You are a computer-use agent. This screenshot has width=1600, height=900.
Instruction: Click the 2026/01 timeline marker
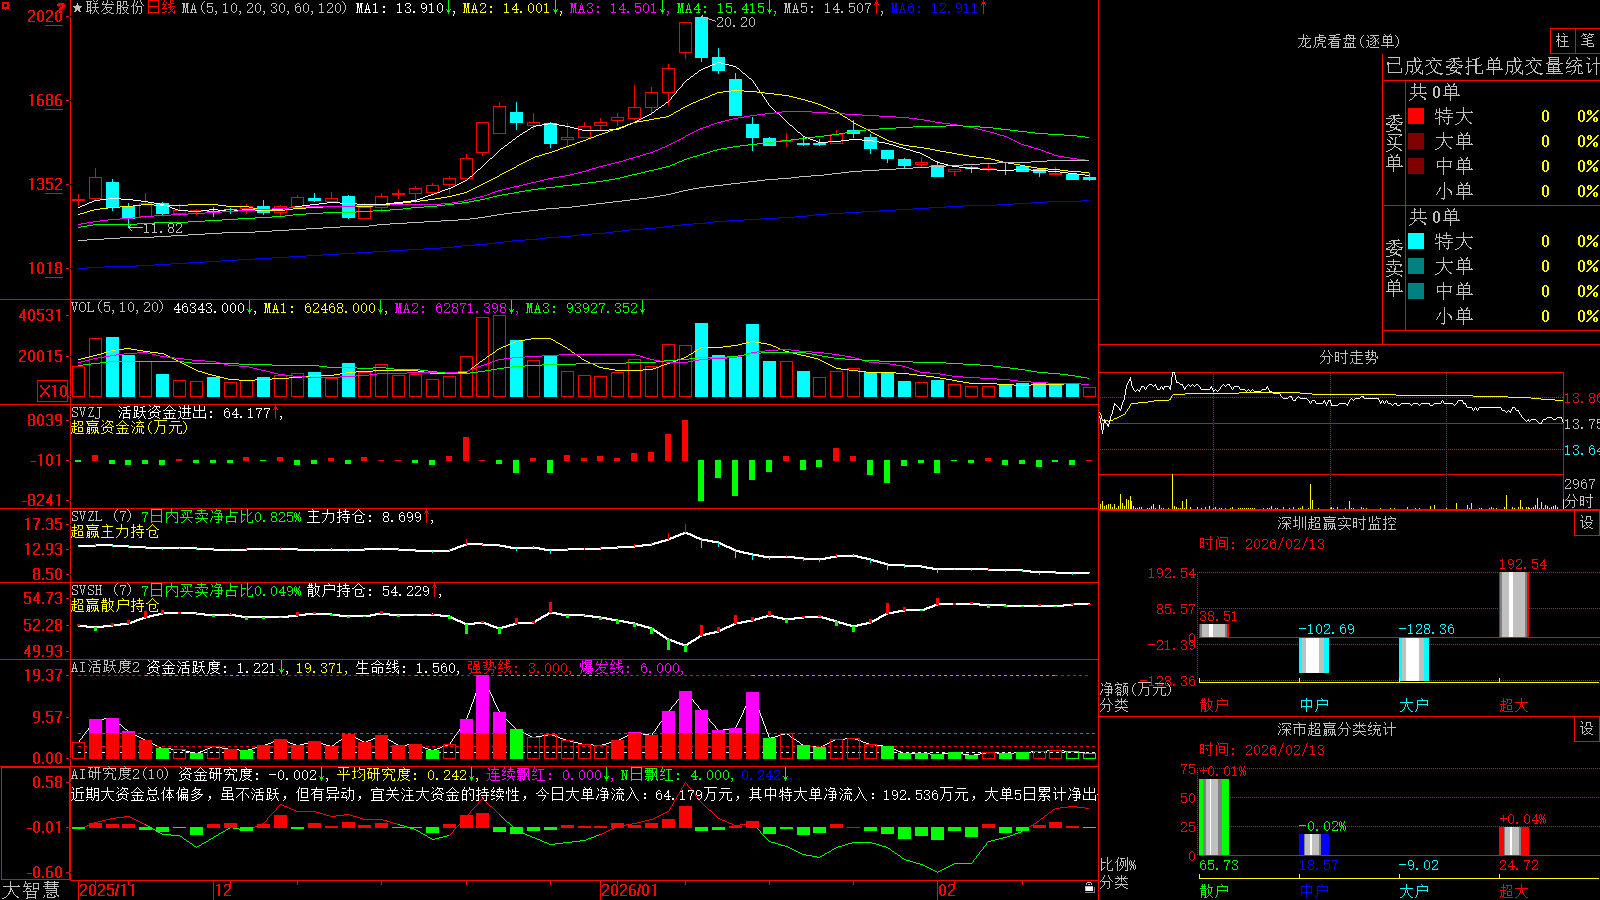(629, 890)
